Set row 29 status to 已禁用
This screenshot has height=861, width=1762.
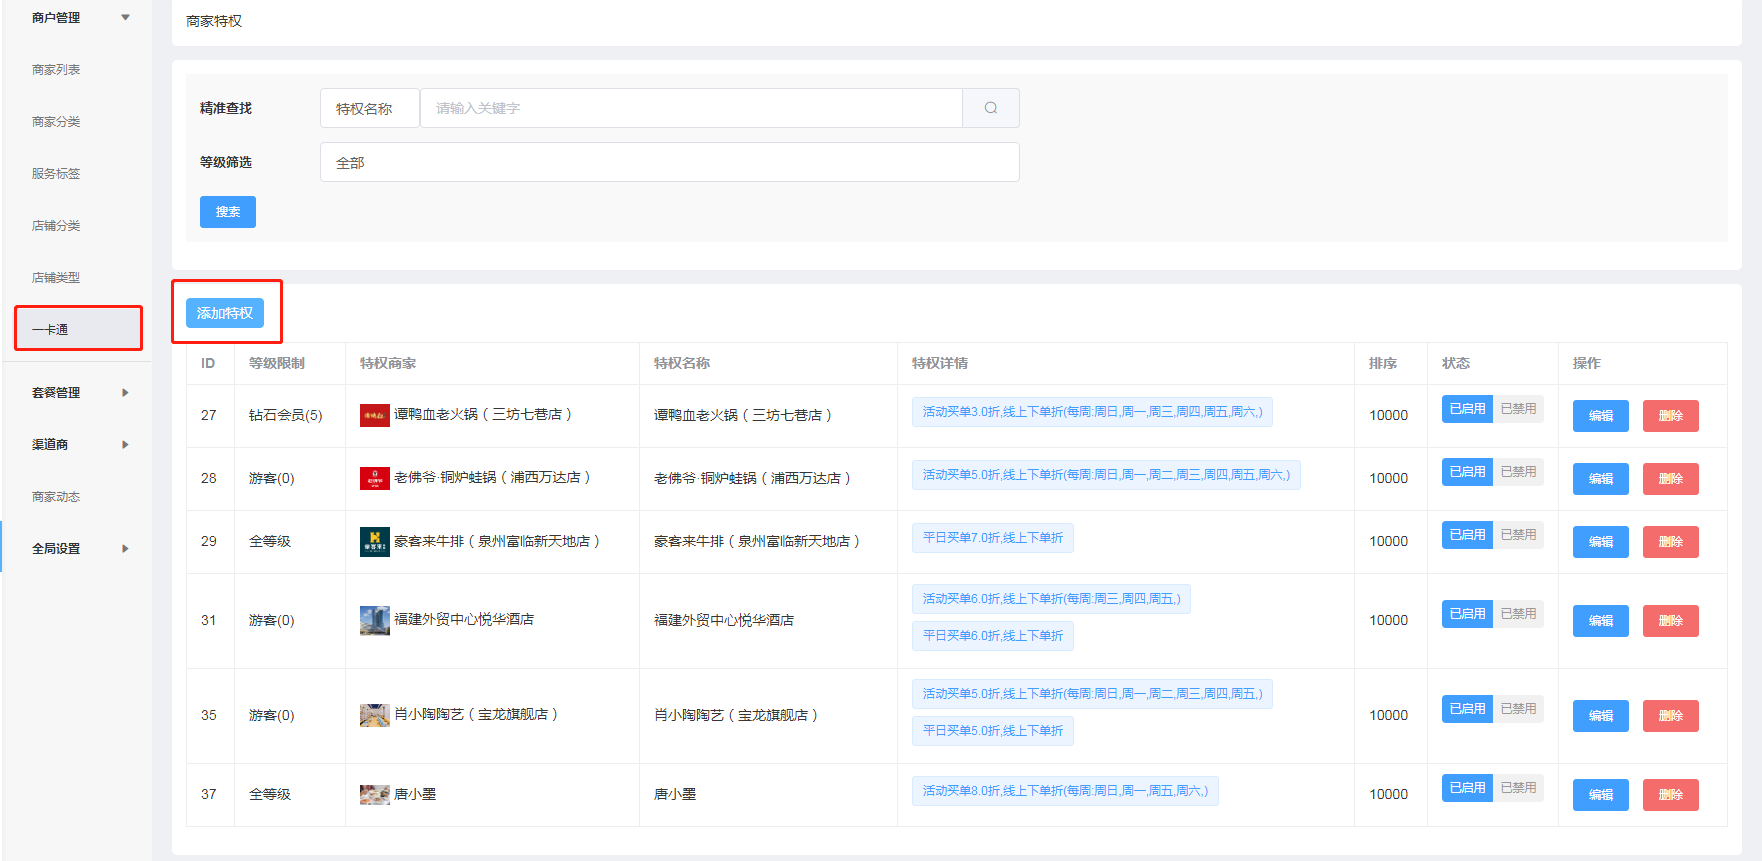[1518, 535]
